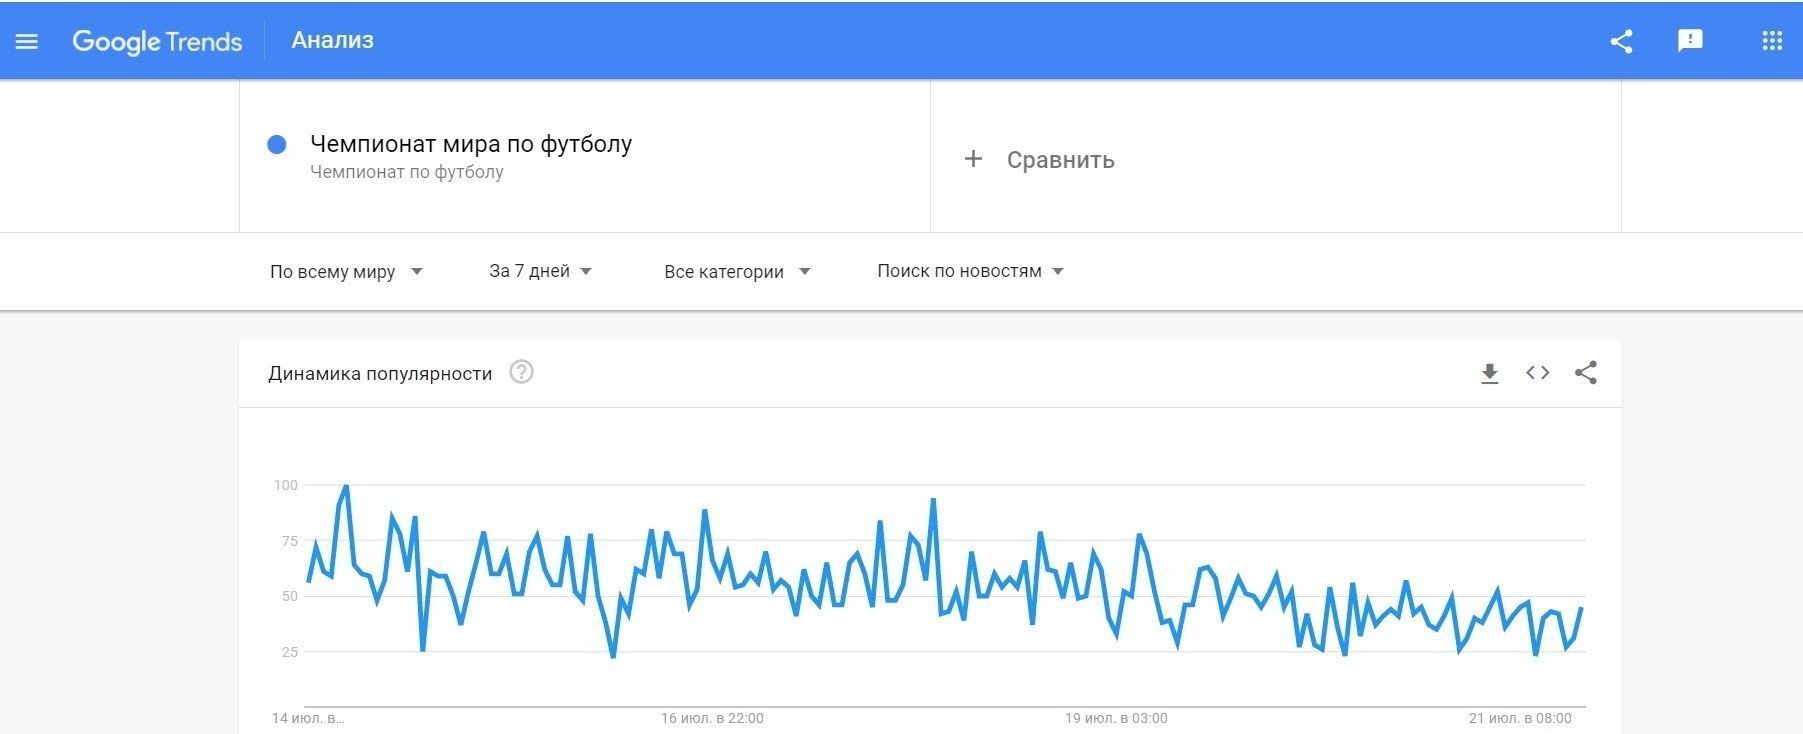Share the Динамика популярности chart

pos(1587,372)
